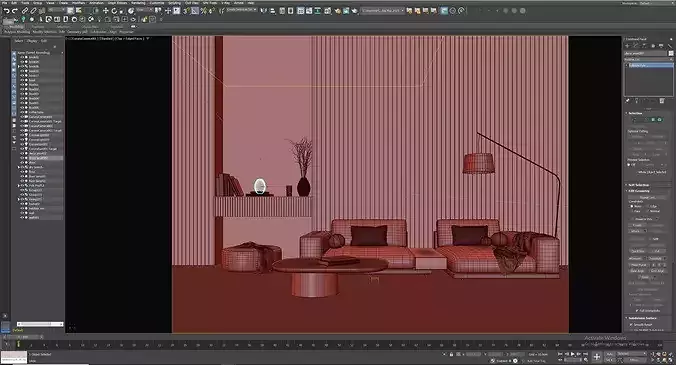Image resolution: width=676 pixels, height=365 pixels.
Task: Select None constraint radio button
Action: point(632,206)
